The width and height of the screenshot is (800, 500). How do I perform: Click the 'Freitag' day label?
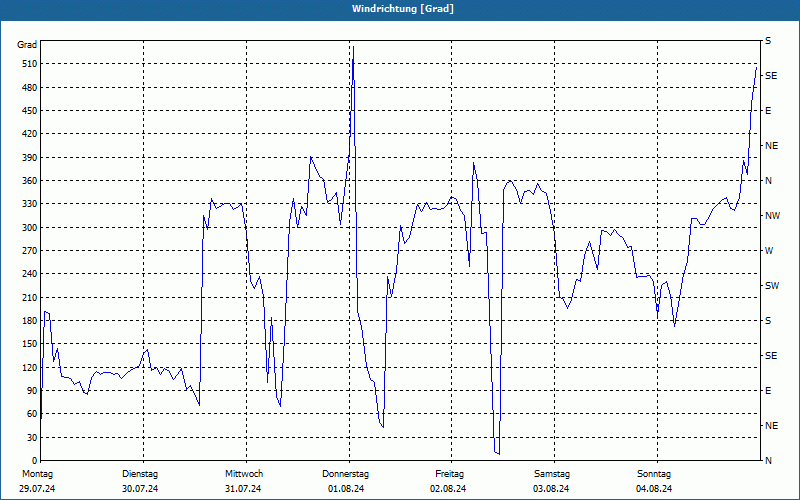click(x=449, y=474)
